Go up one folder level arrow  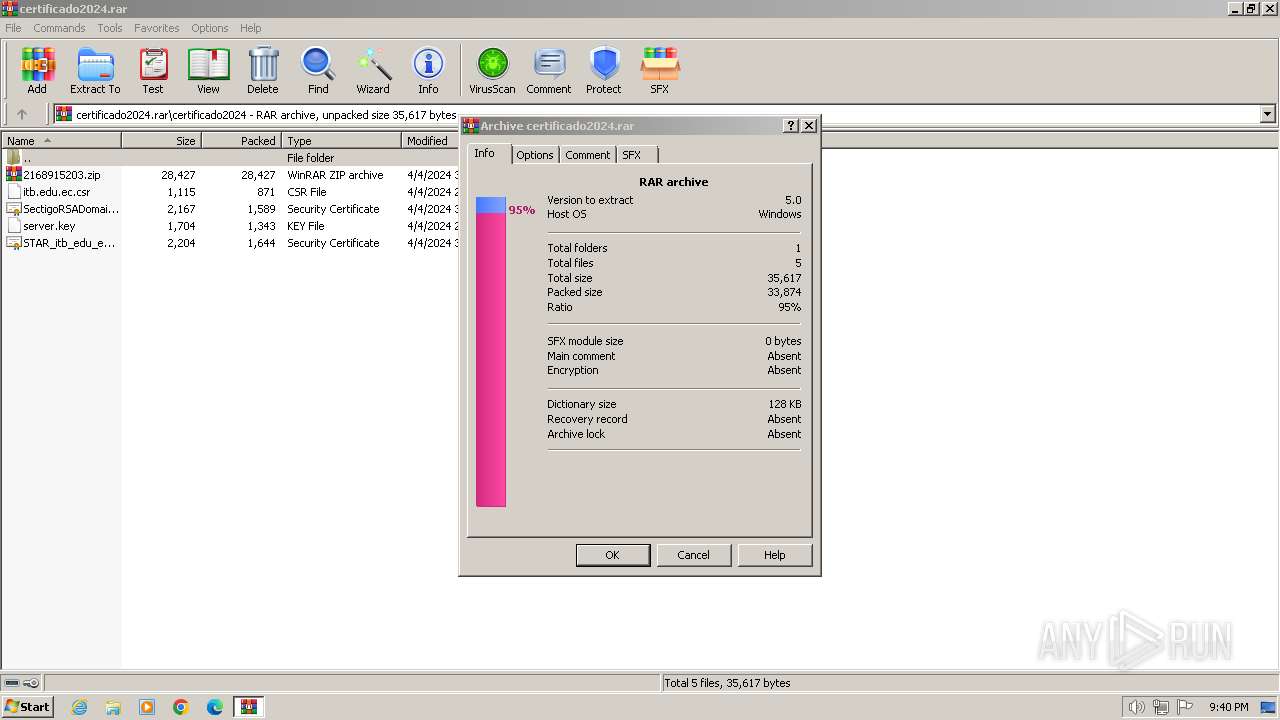pyautogui.click(x=22, y=114)
